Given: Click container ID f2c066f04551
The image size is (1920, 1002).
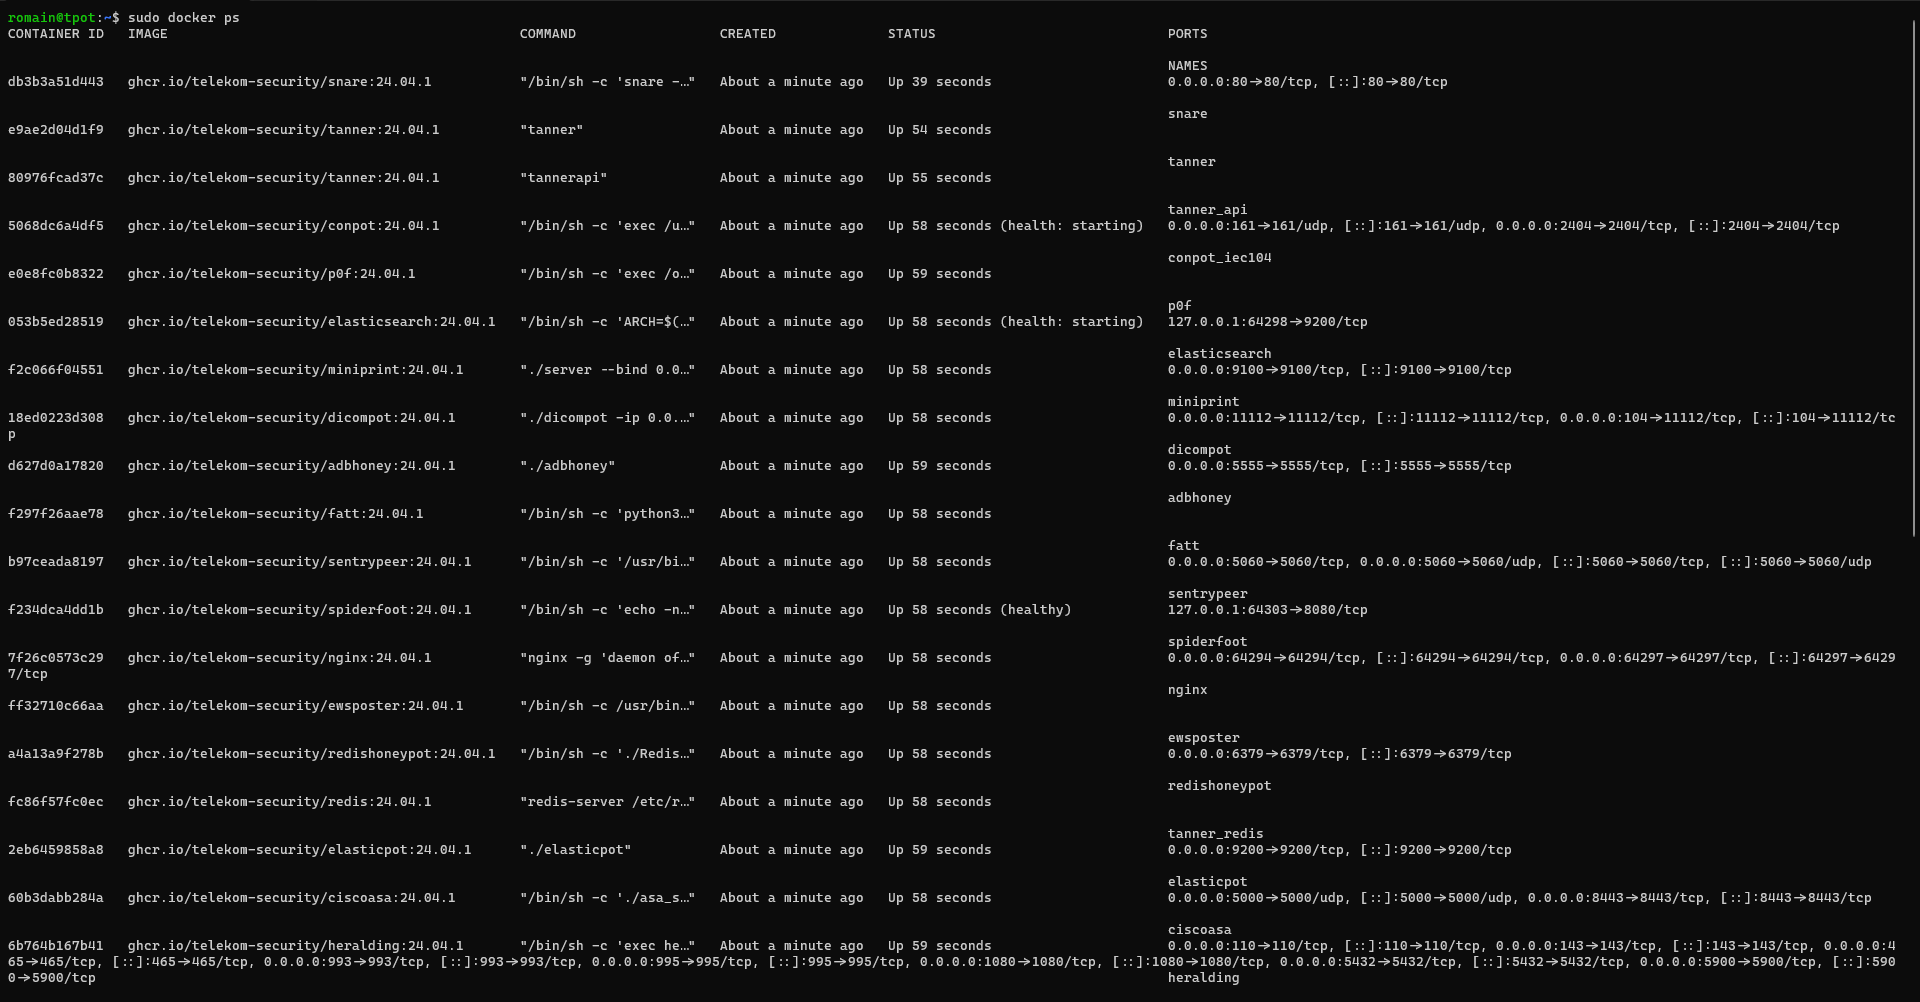Looking at the screenshot, I should pyautogui.click(x=56, y=370).
